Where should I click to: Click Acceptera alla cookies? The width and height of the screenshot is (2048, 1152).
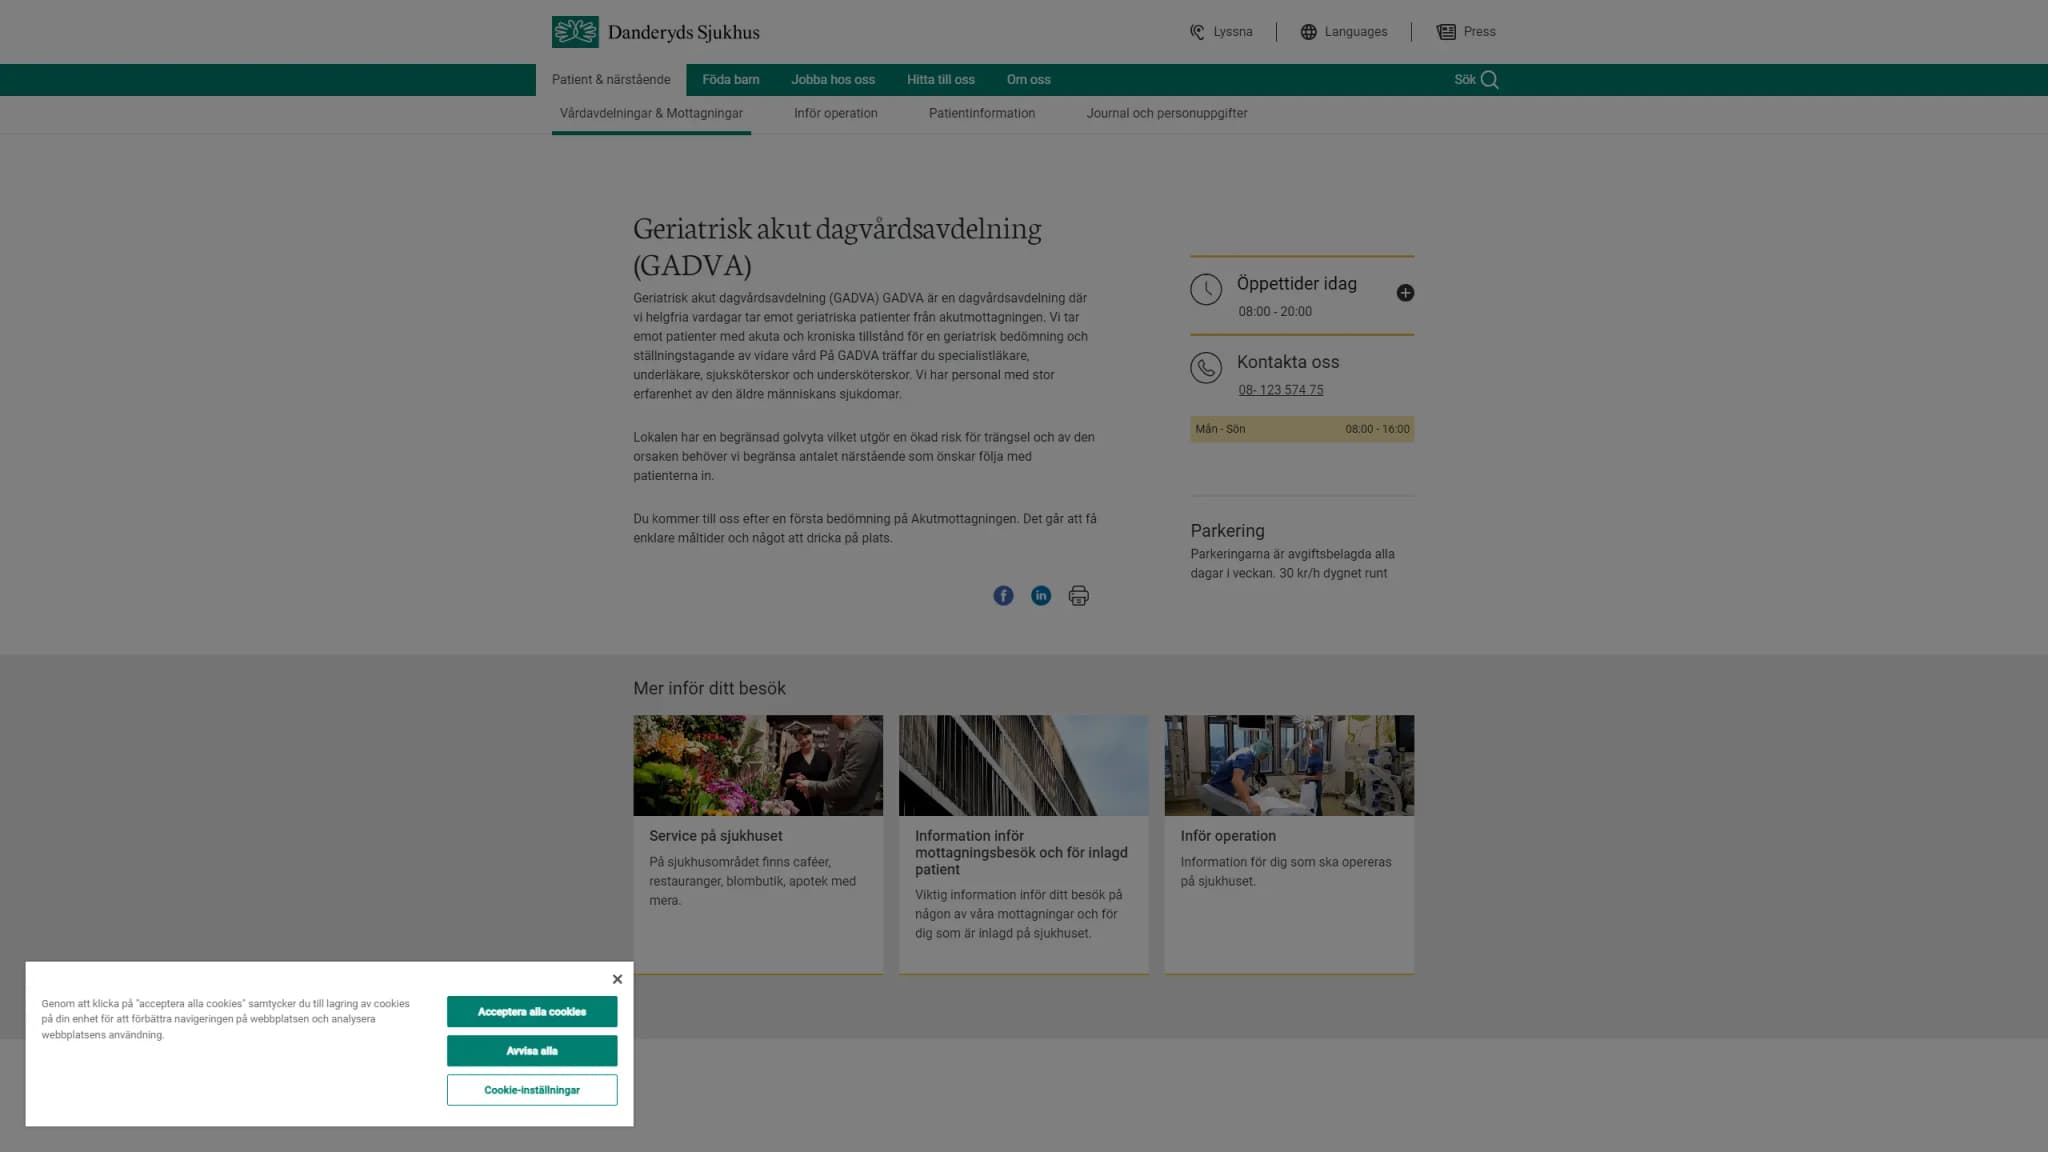(x=532, y=1012)
